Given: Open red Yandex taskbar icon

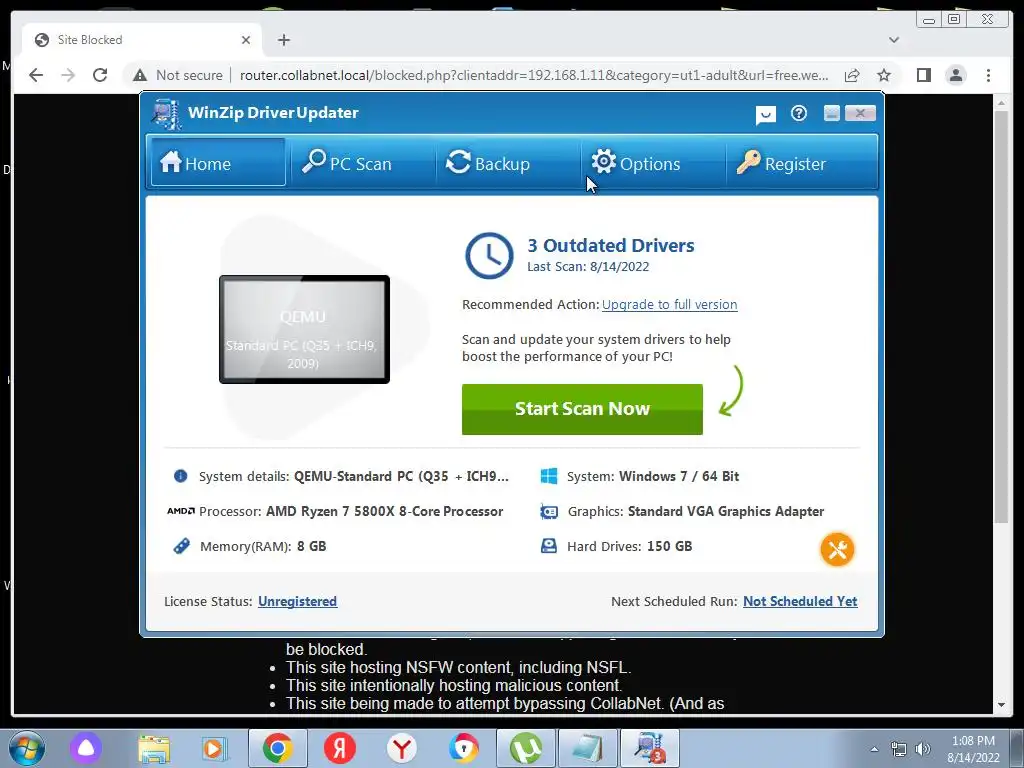Looking at the screenshot, I should pyautogui.click(x=340, y=748).
